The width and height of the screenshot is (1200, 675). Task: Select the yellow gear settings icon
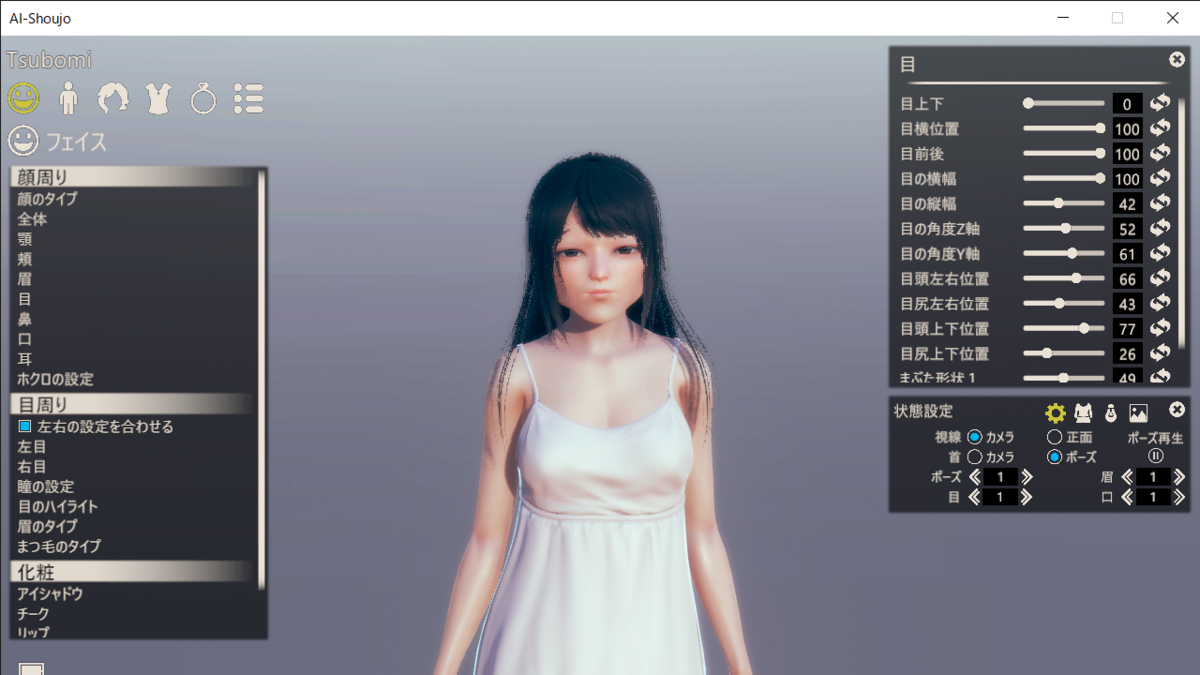point(1055,412)
